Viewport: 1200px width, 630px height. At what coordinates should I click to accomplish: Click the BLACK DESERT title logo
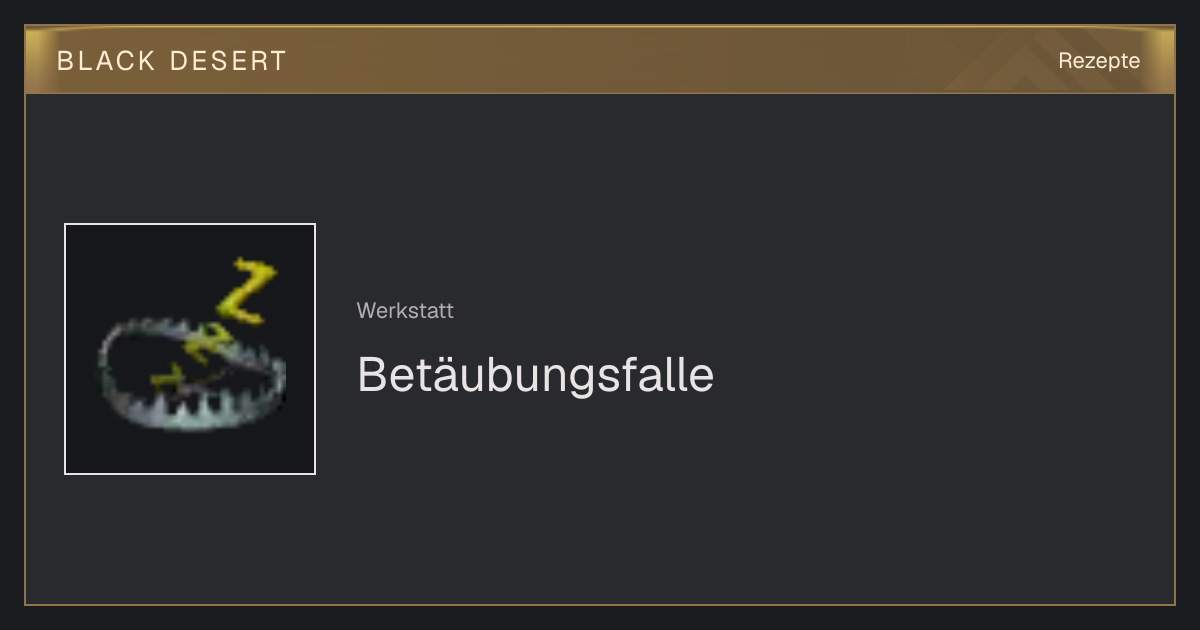(x=172, y=61)
